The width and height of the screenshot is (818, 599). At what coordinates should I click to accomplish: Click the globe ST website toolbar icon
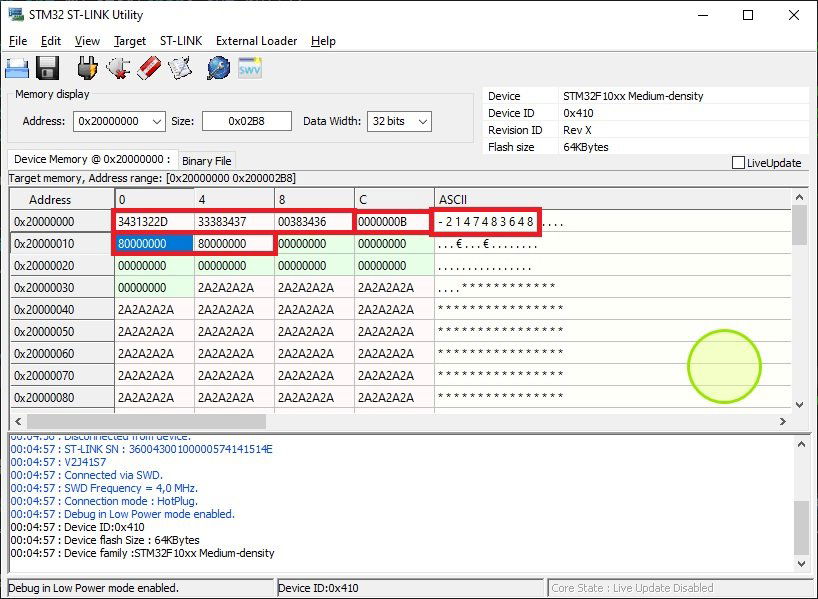click(219, 68)
